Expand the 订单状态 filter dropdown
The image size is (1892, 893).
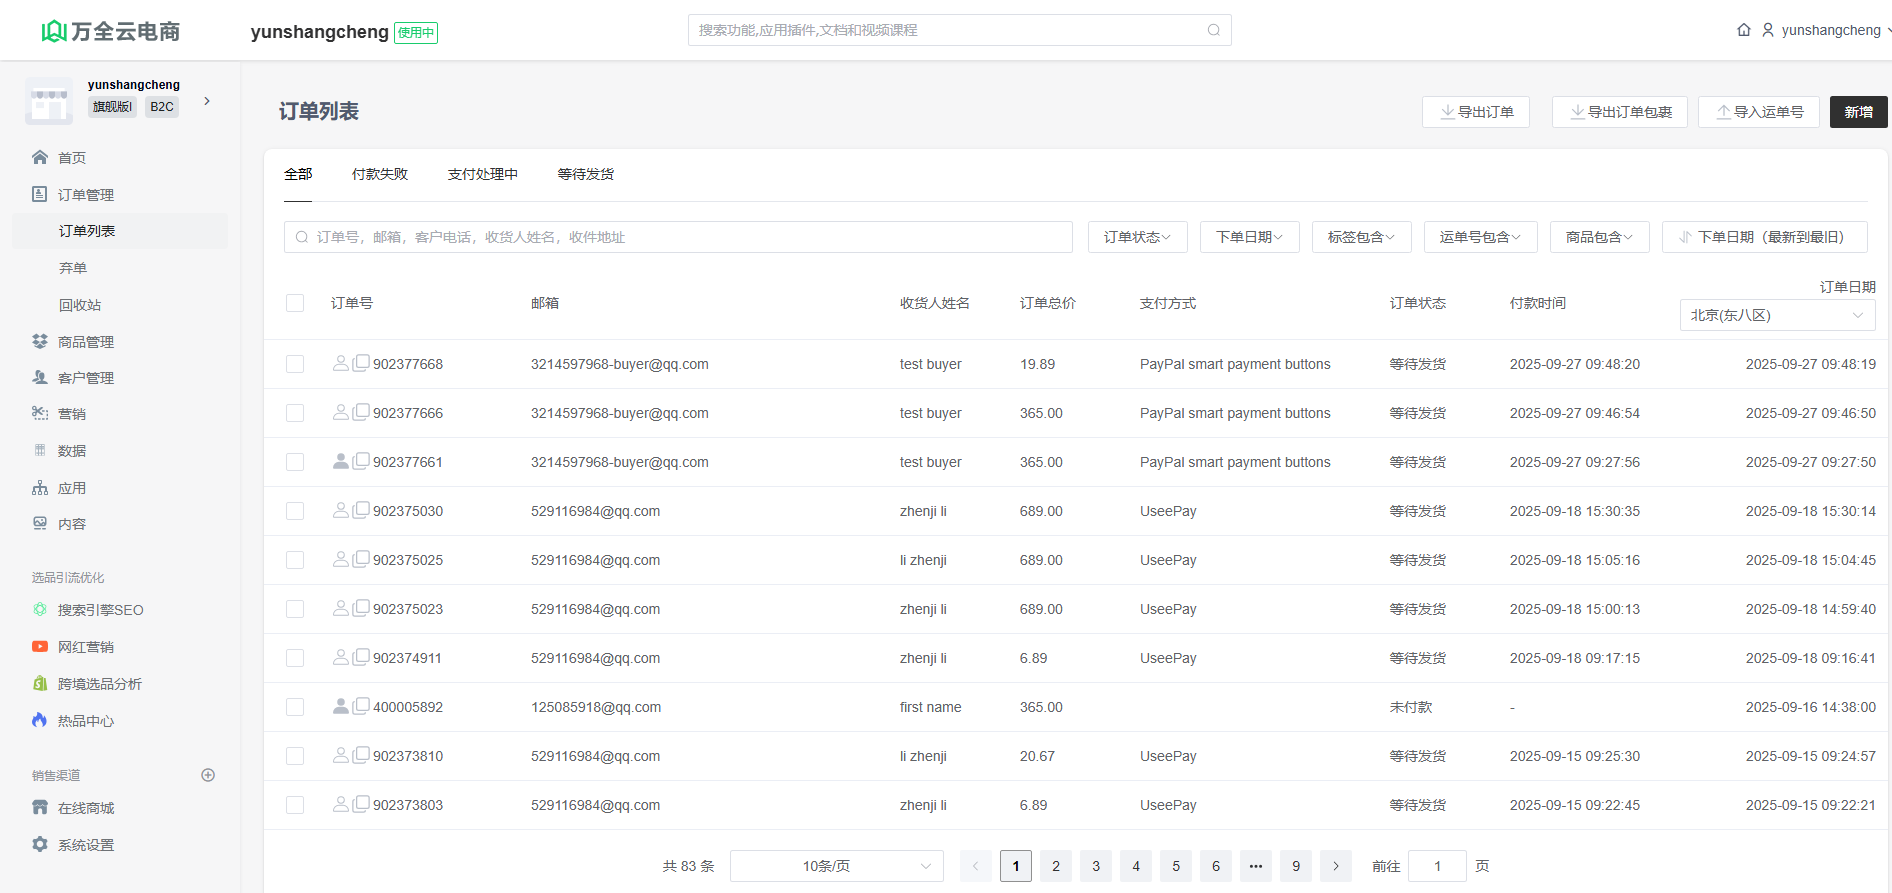[1137, 237]
